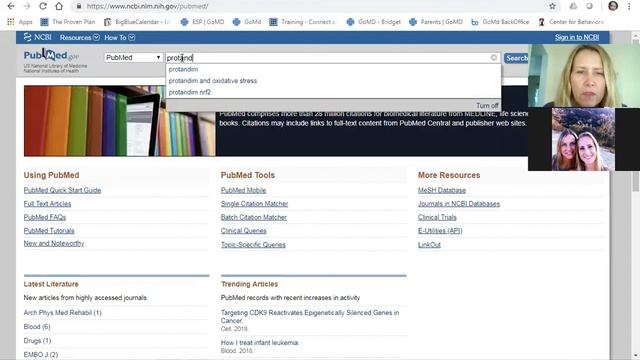The image size is (640, 360).
Task: Open New and Noteworthy
Action: 54,243
